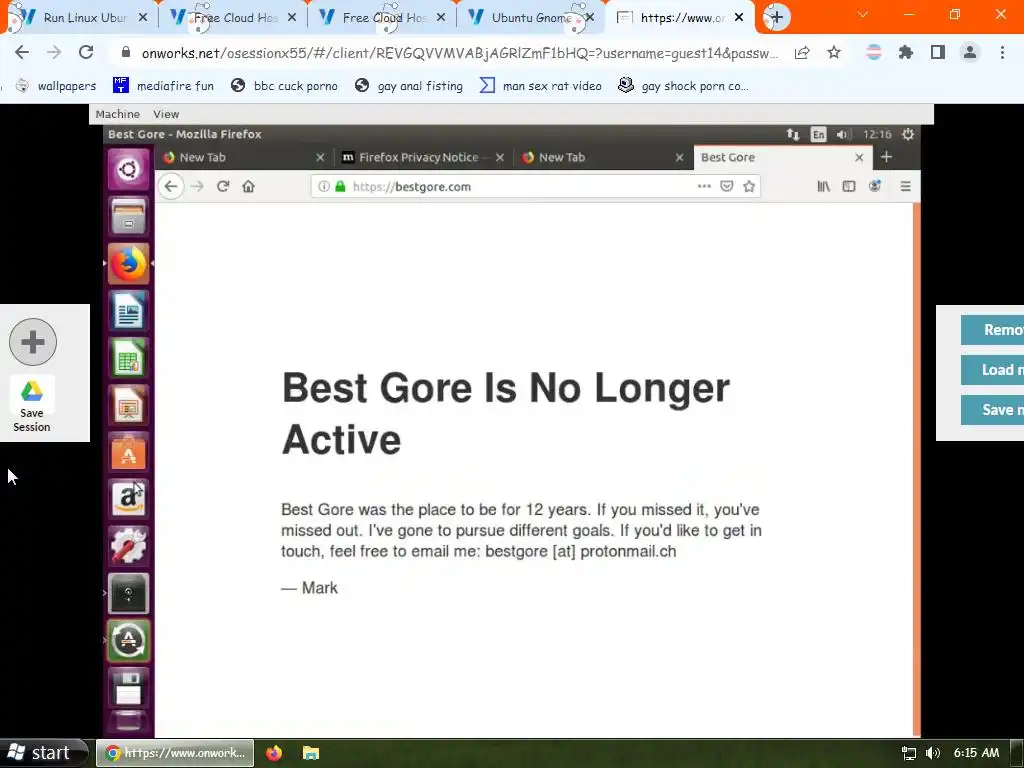Viewport: 1024px width, 768px height.
Task: Click Ubuntu network indicator arrows
Action: 793,134
